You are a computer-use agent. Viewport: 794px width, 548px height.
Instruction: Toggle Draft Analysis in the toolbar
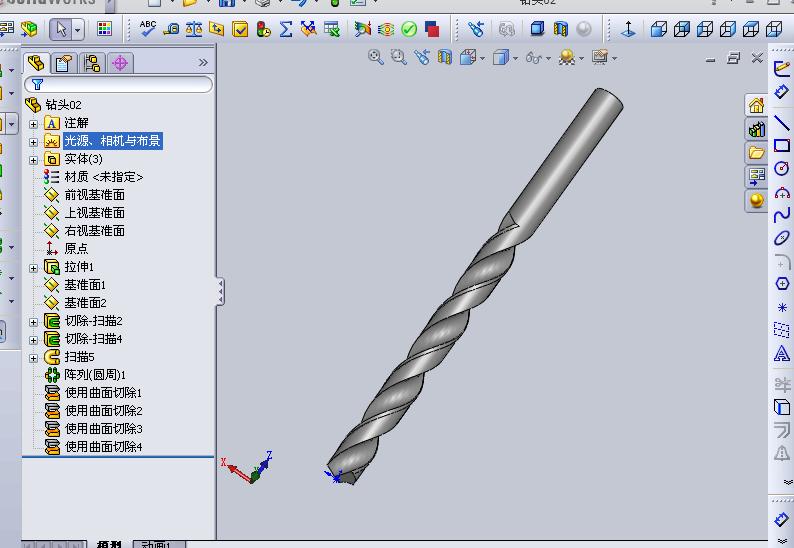coord(363,29)
